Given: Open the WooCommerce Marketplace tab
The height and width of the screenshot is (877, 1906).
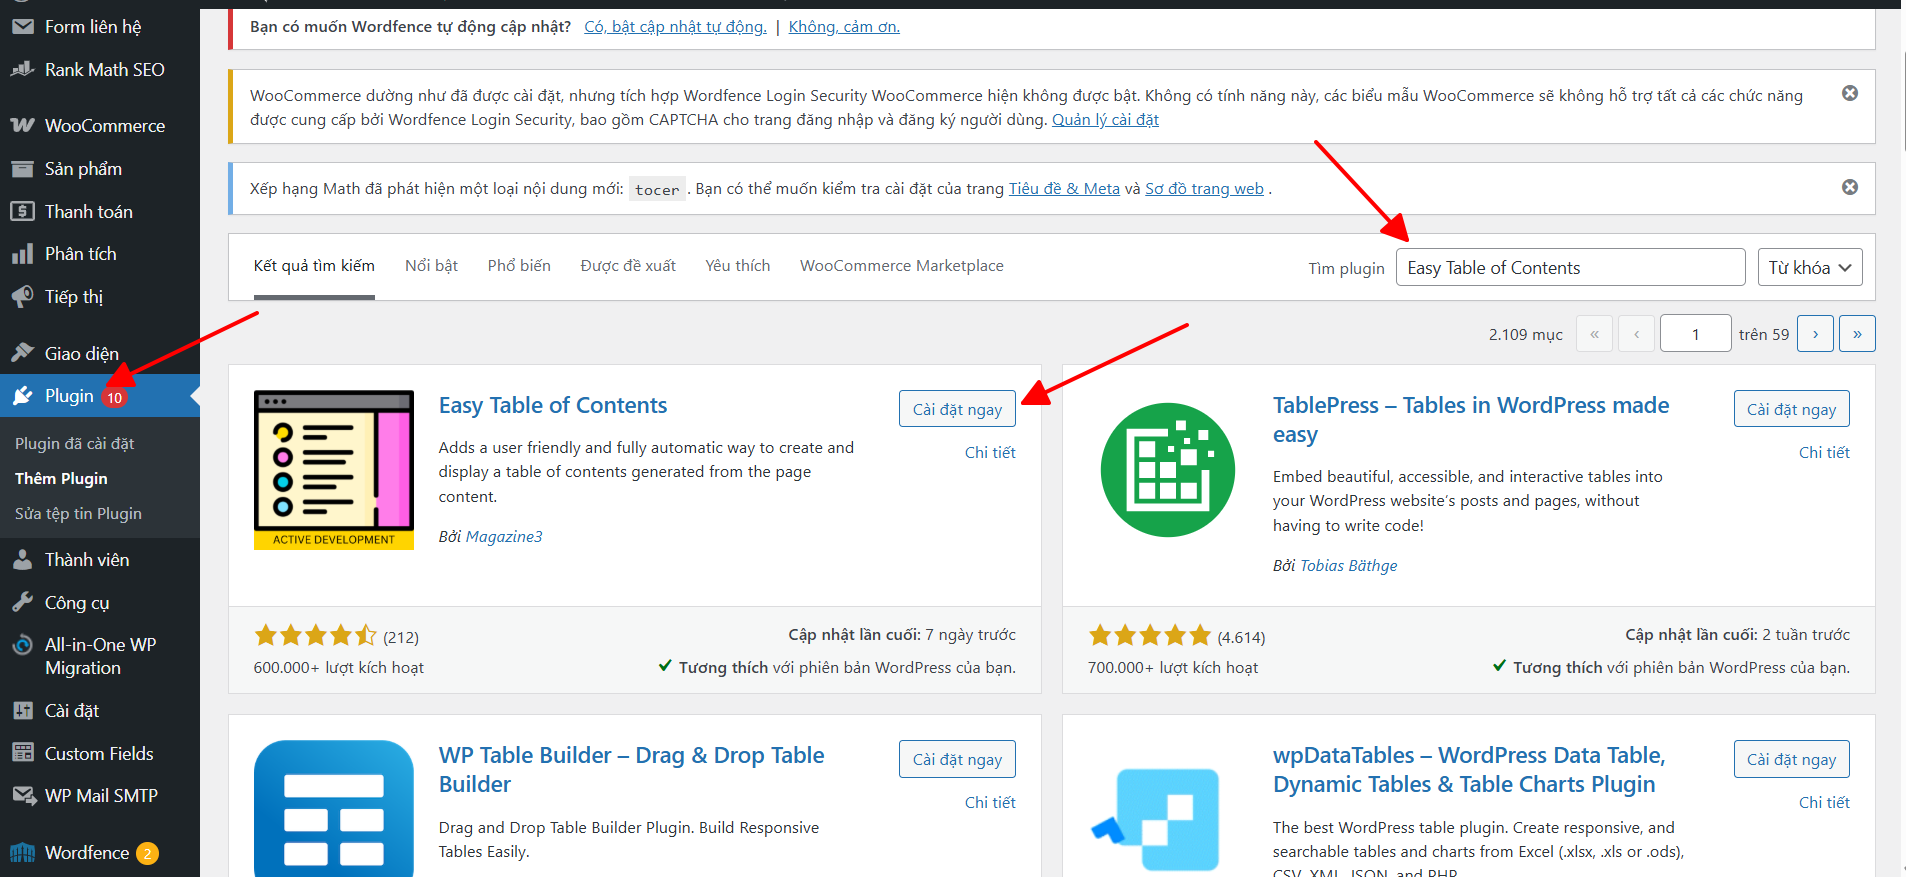Looking at the screenshot, I should point(902,266).
